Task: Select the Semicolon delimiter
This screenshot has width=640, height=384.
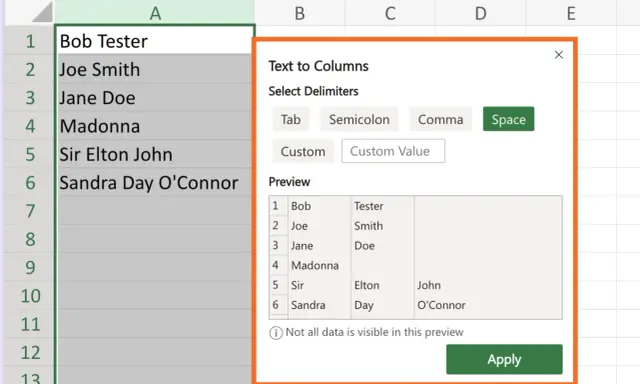Action: click(x=359, y=119)
